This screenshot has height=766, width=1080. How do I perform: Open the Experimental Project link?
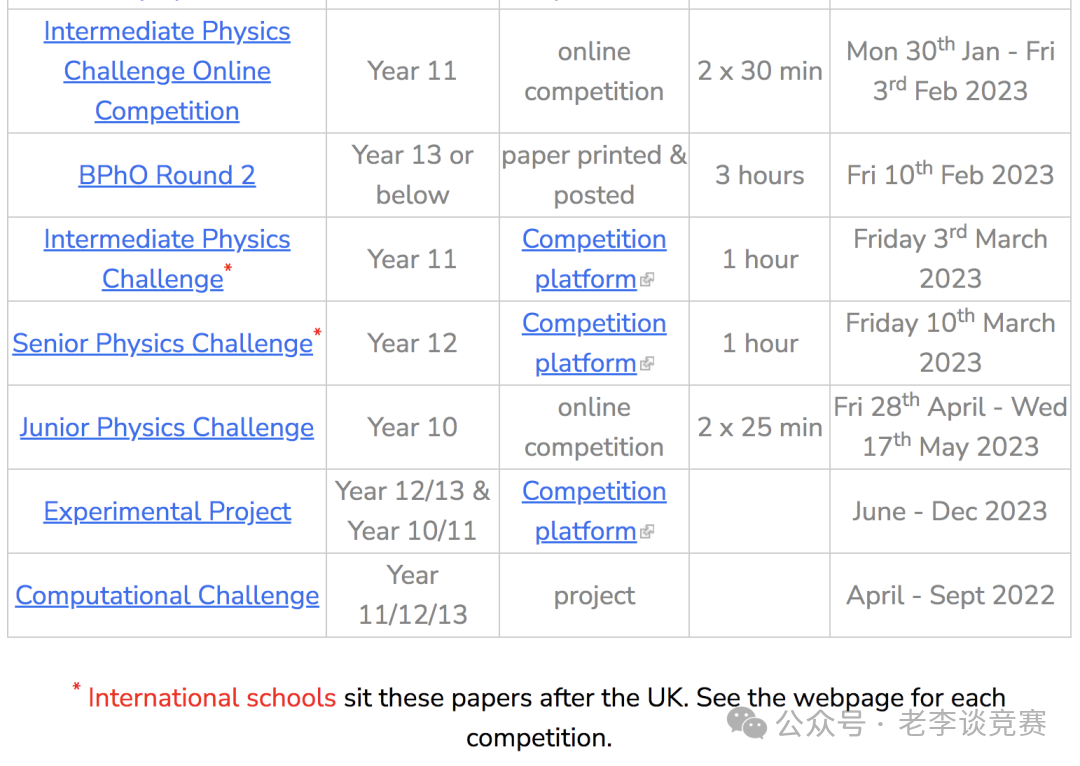coord(167,511)
